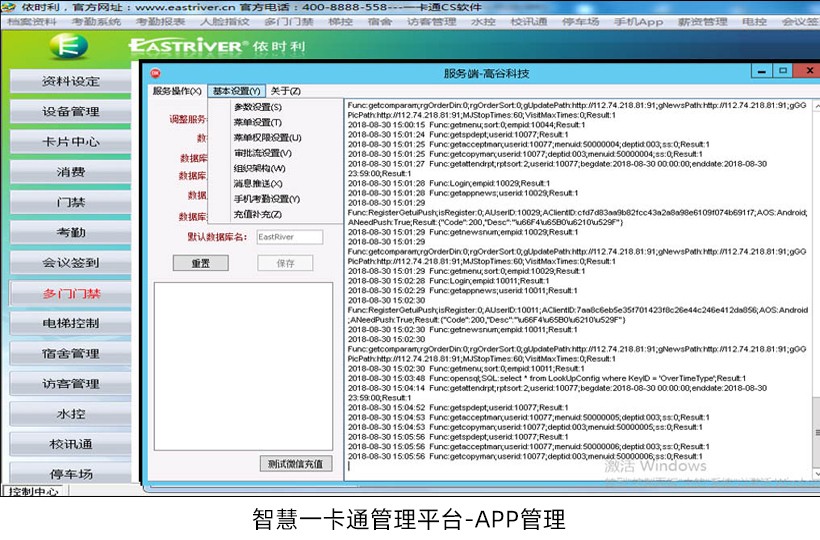Select 充值补充(Z) menu entry
The height and width of the screenshot is (540, 820).
[259, 214]
